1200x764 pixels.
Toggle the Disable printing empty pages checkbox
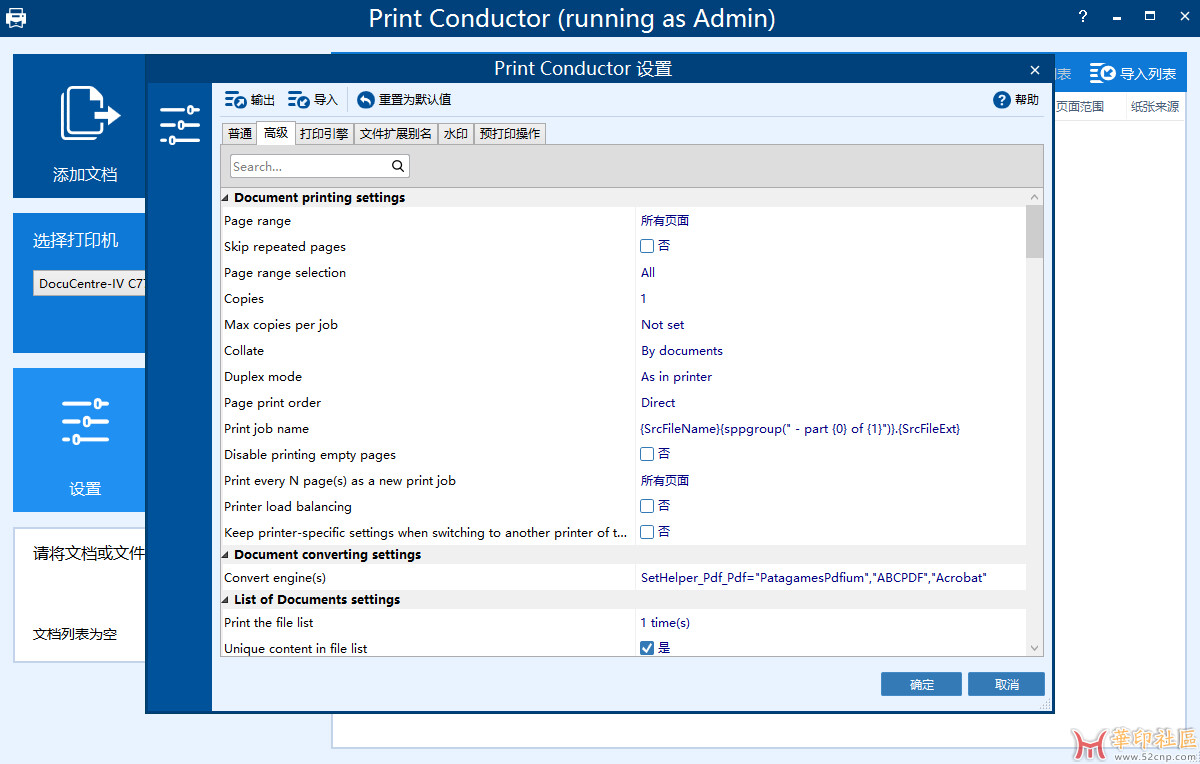pyautogui.click(x=647, y=454)
